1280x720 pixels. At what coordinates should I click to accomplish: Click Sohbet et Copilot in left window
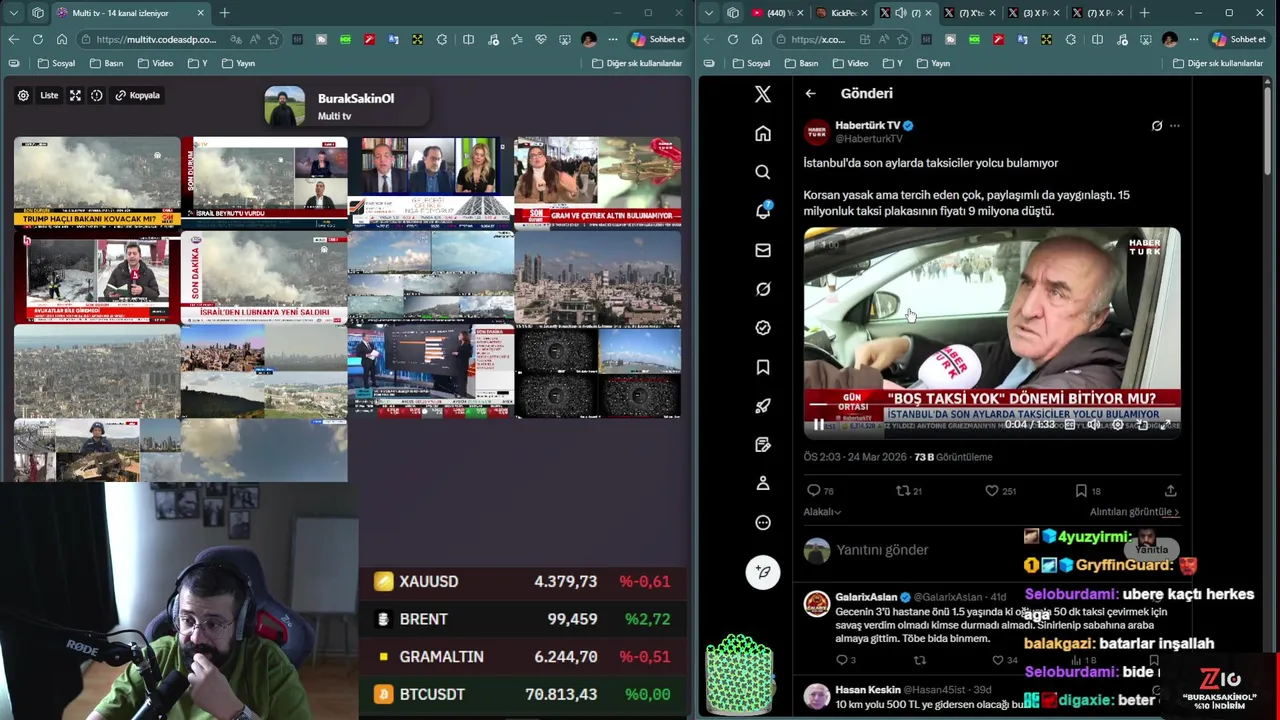click(658, 39)
